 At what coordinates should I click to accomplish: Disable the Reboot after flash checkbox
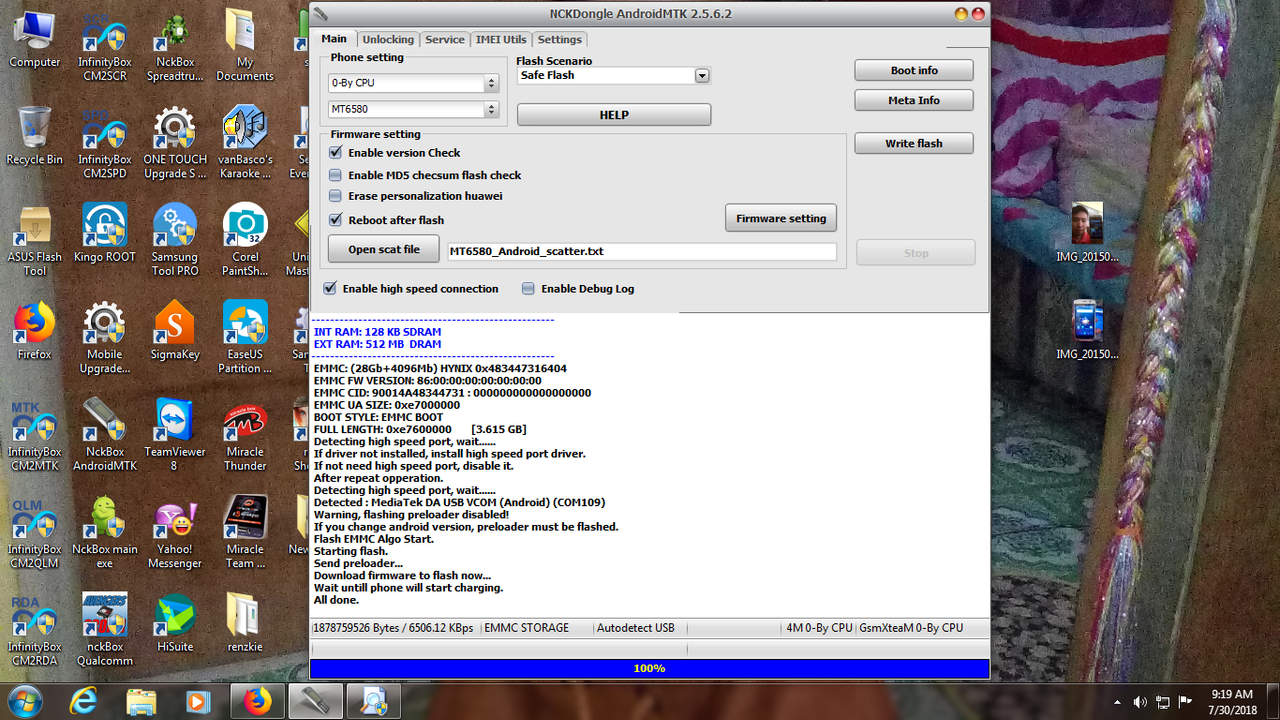(335, 220)
